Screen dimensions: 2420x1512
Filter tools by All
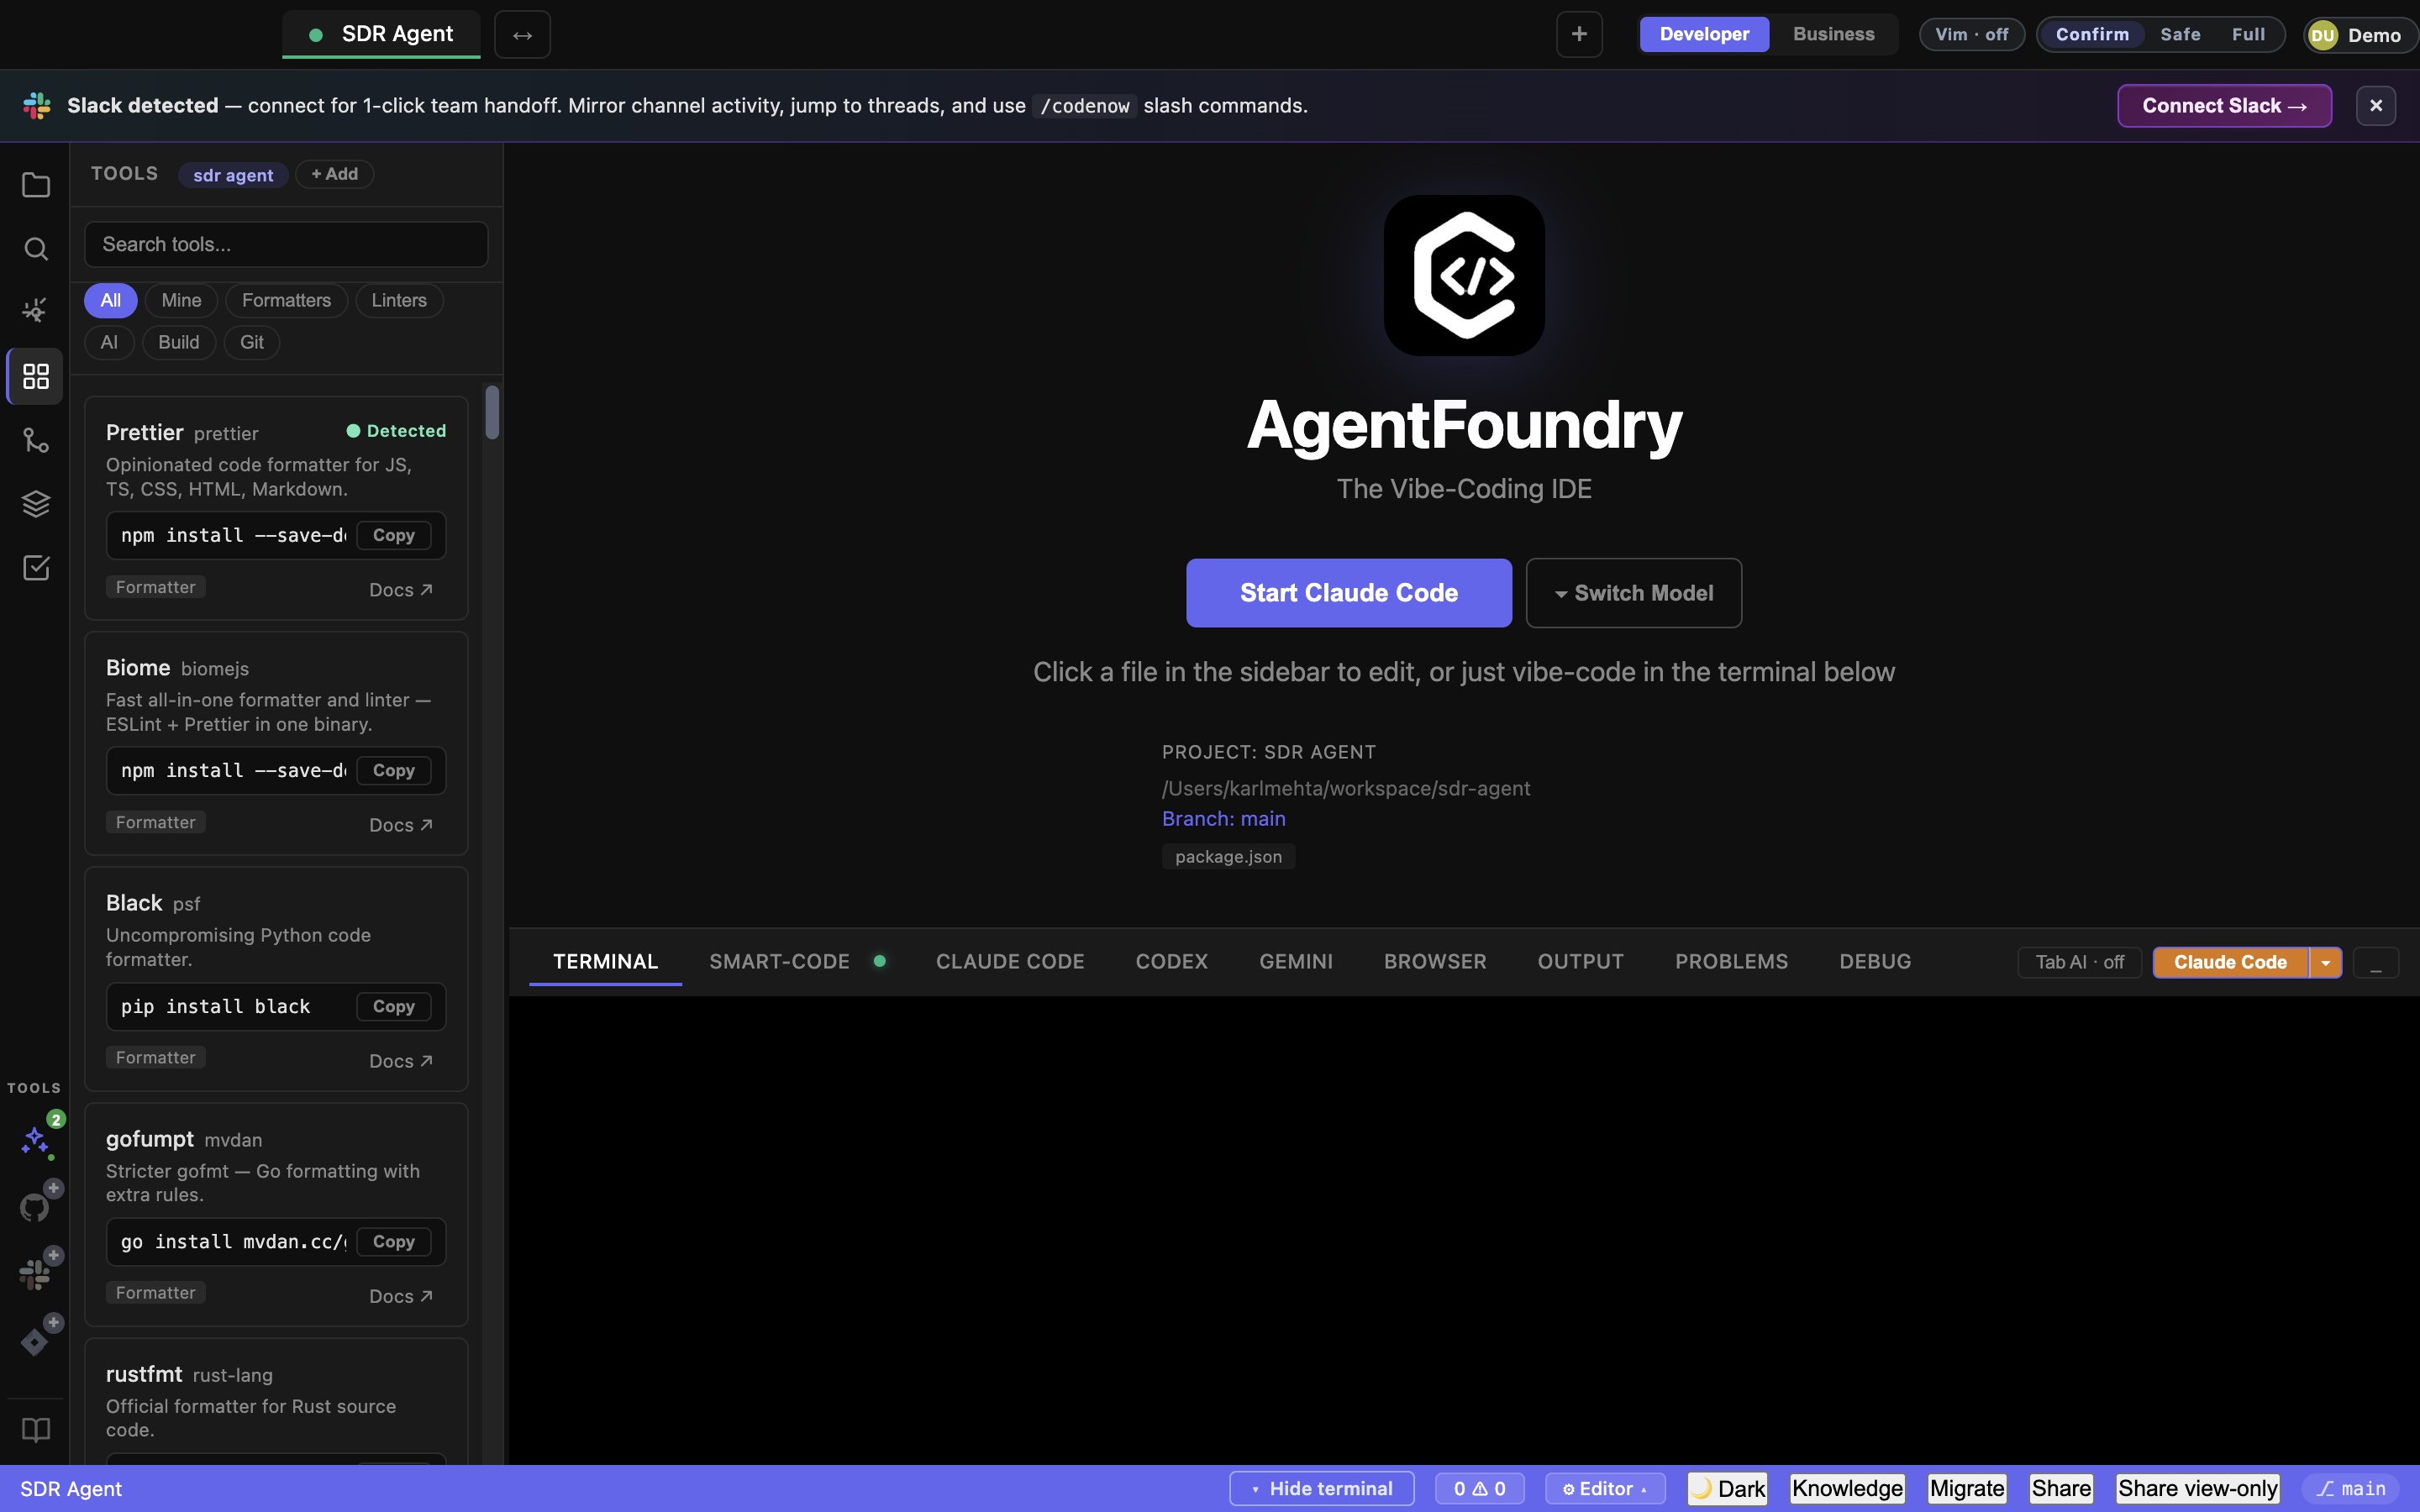tap(110, 300)
